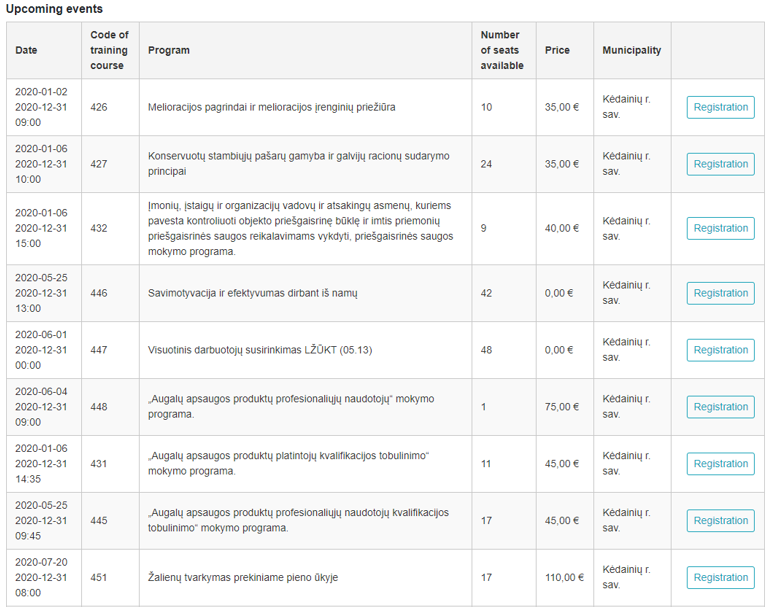Click Registration for course 426
The width and height of the screenshot is (772, 607).
pyautogui.click(x=720, y=107)
